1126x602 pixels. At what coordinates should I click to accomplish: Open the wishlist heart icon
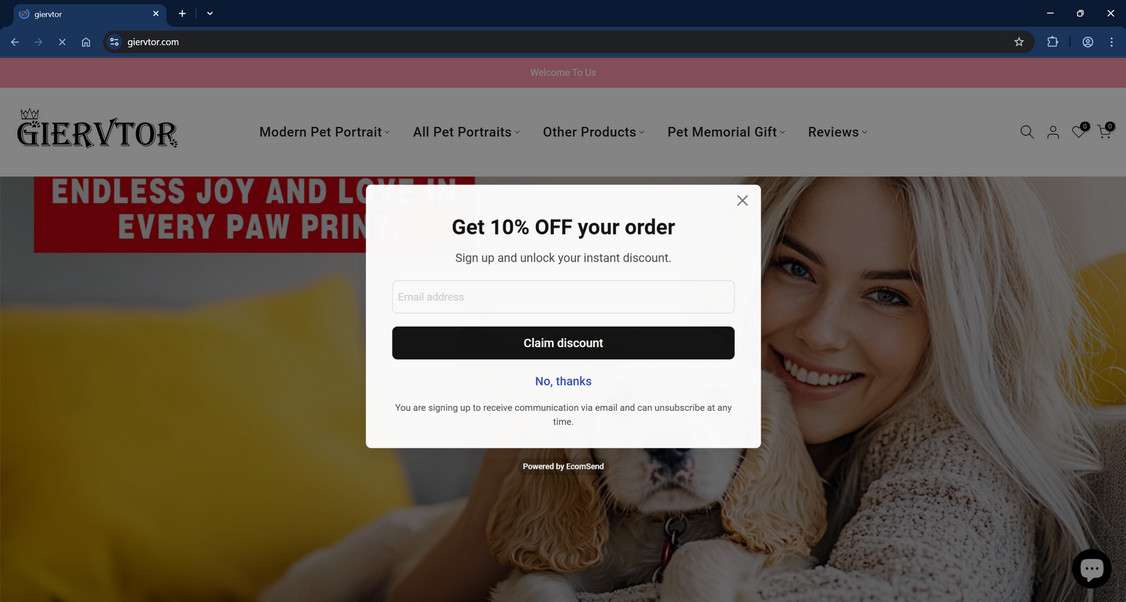1079,131
